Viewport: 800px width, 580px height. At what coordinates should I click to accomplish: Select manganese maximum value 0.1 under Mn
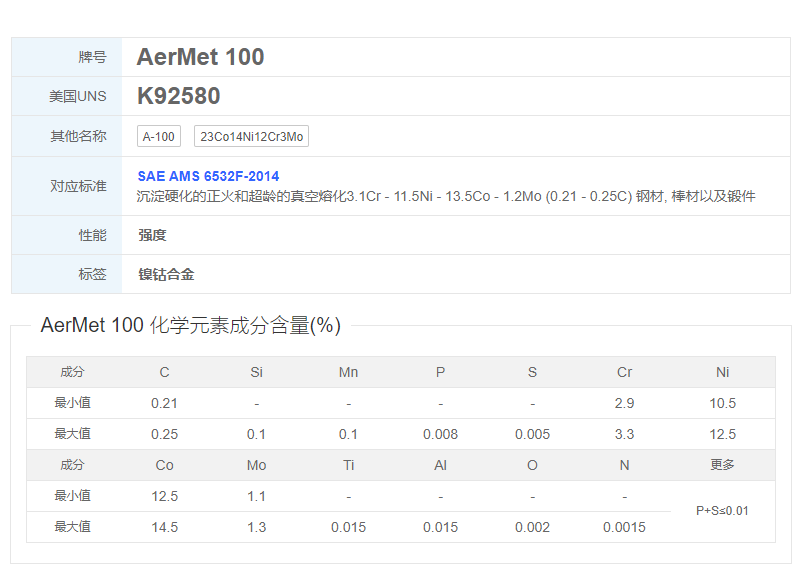(348, 435)
